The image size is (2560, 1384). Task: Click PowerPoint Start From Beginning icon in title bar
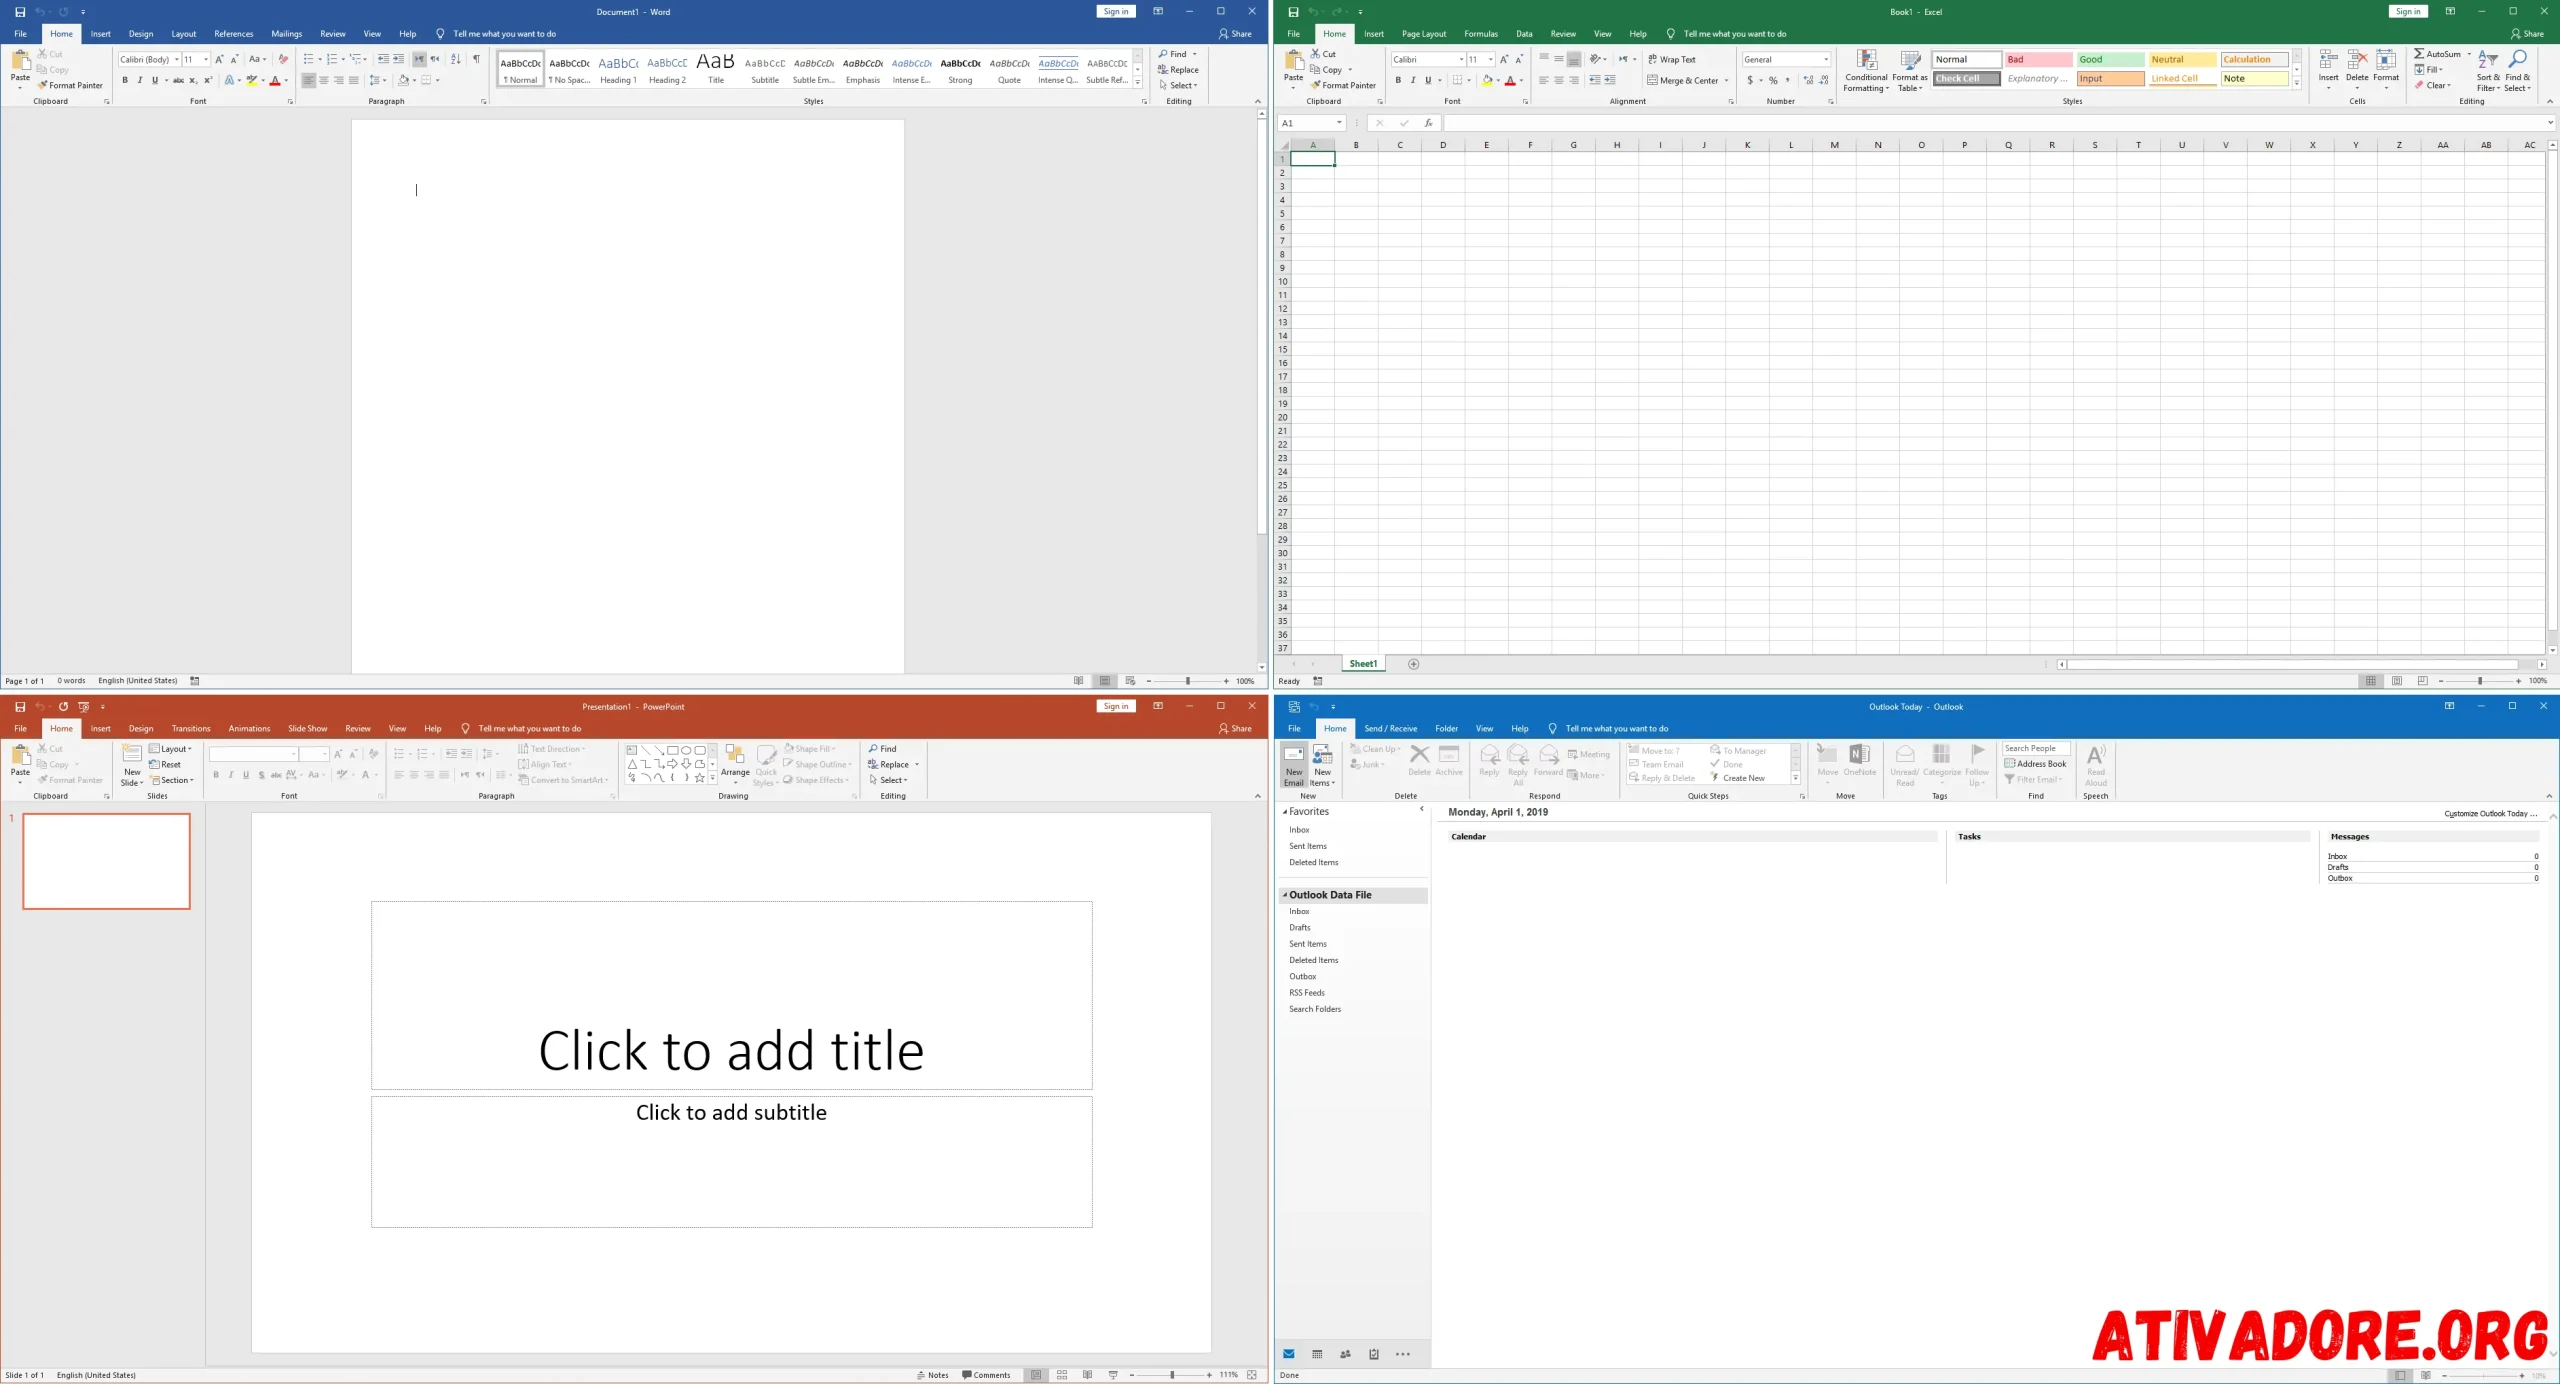pyautogui.click(x=84, y=707)
